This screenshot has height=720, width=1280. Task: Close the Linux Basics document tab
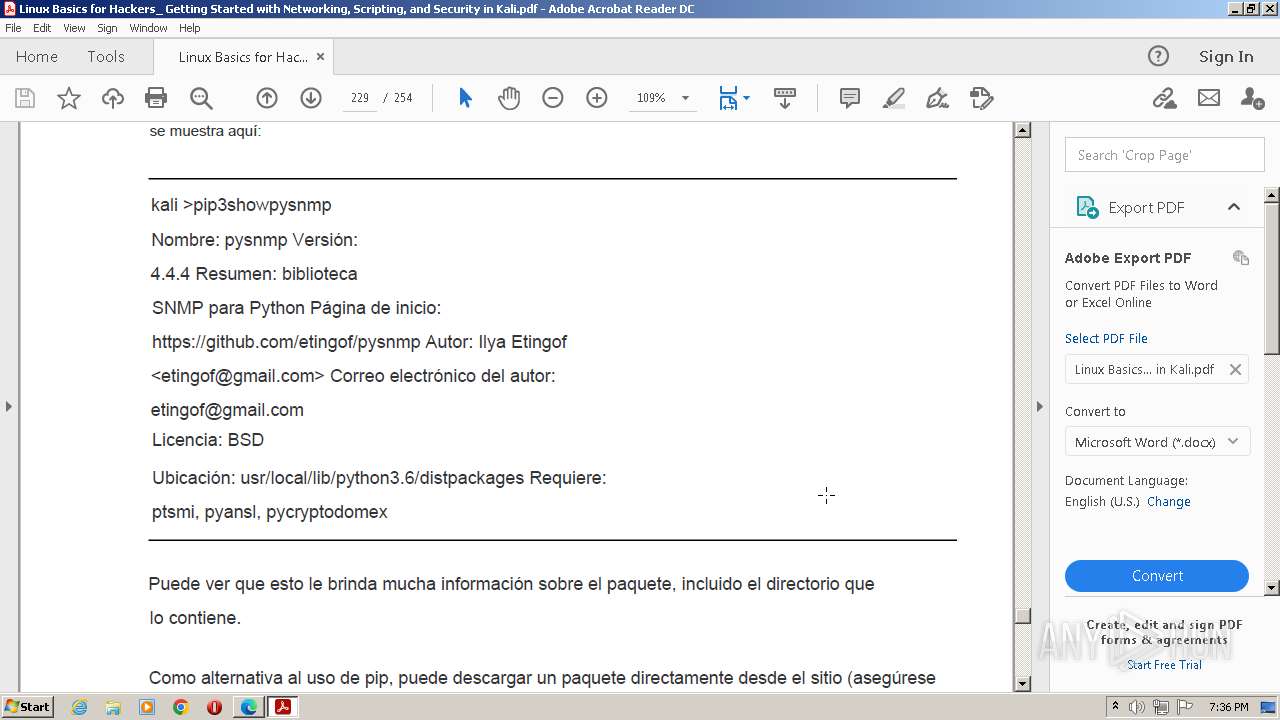[x=321, y=57]
